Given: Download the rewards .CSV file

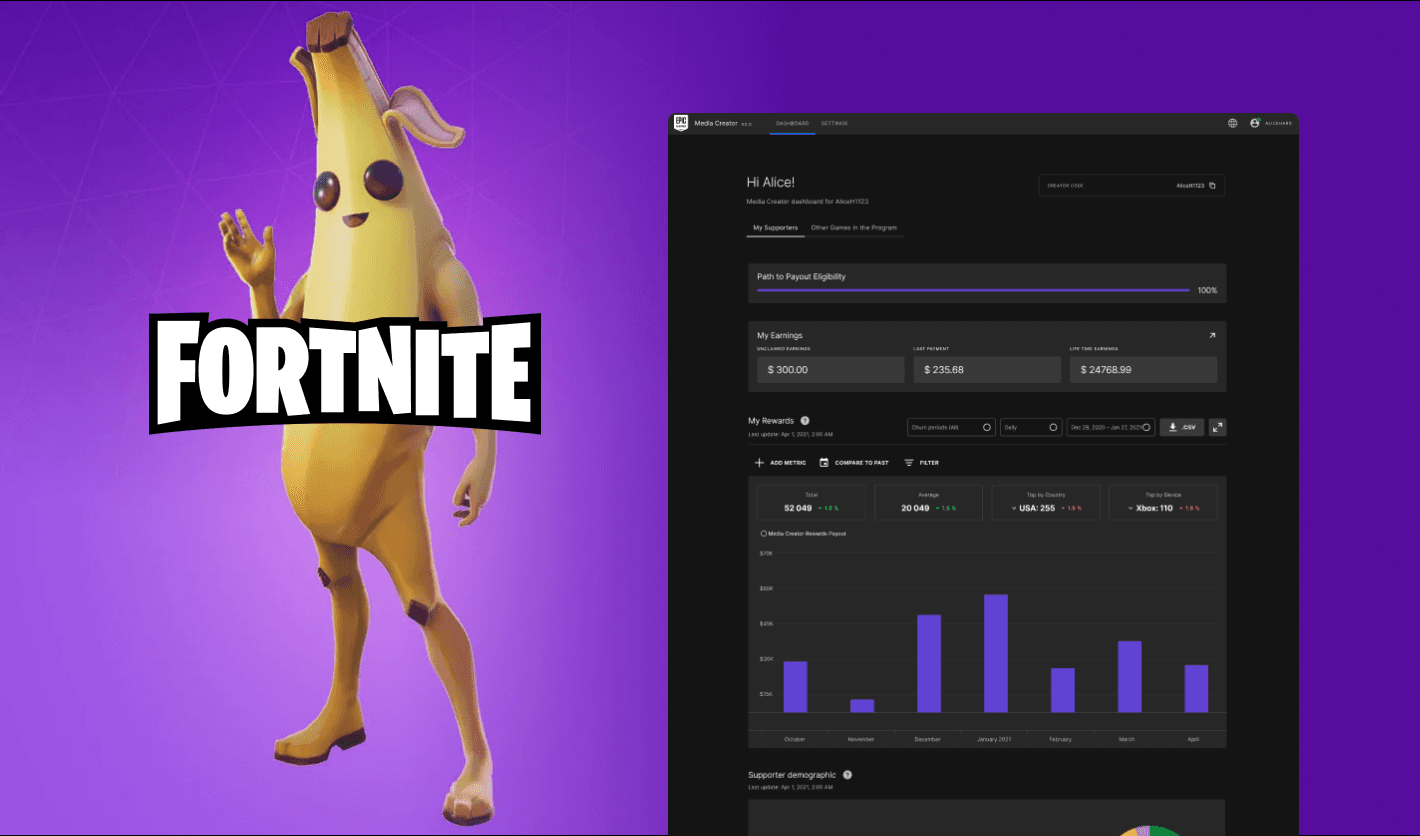Looking at the screenshot, I should [1181, 427].
